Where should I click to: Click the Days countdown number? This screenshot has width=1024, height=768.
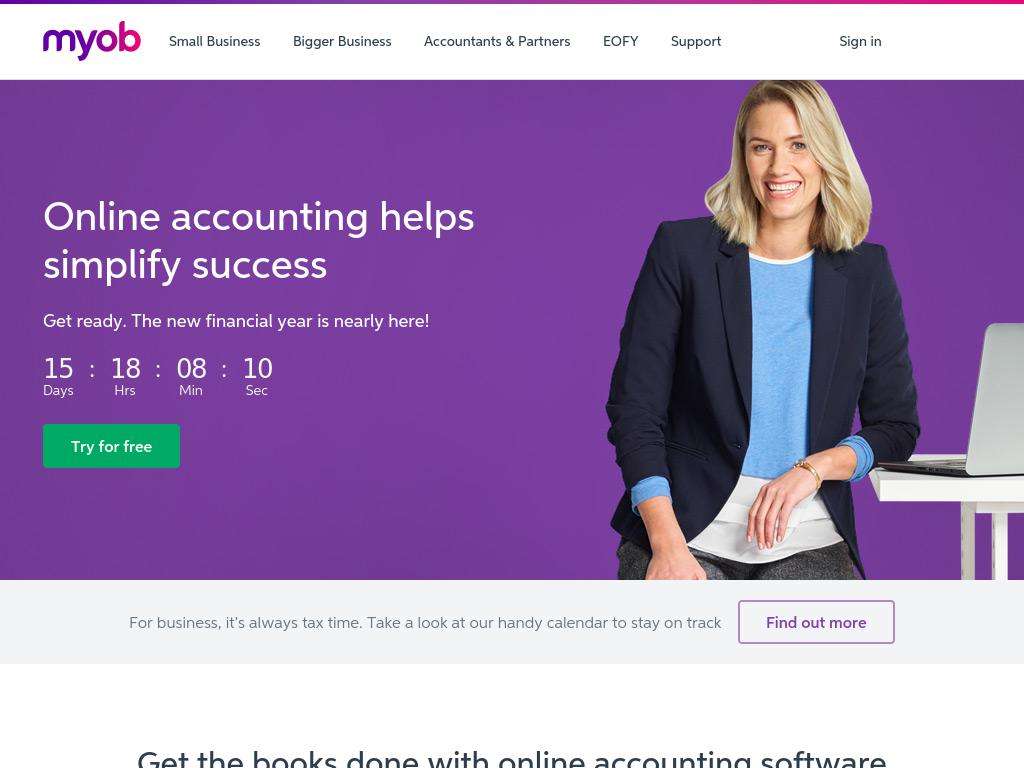pyautogui.click(x=58, y=368)
